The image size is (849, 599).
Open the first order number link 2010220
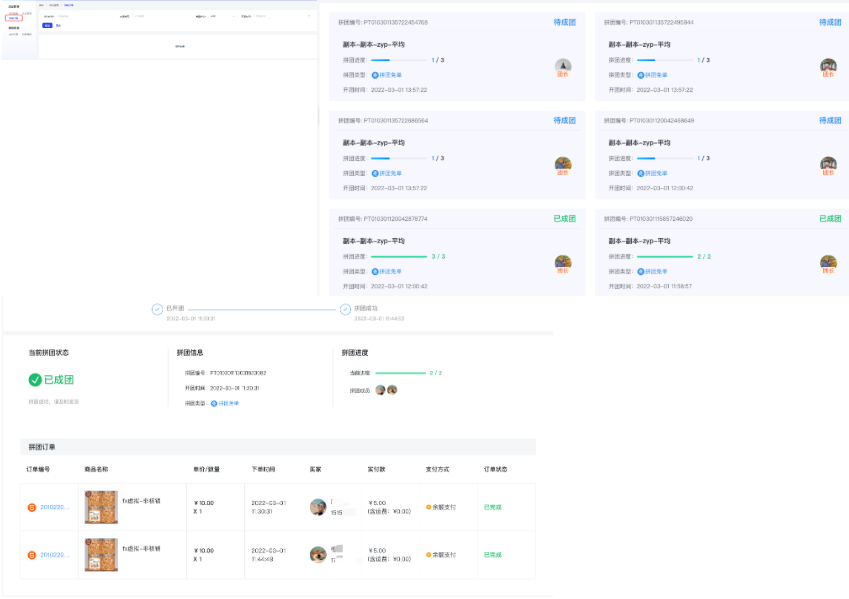pos(54,507)
